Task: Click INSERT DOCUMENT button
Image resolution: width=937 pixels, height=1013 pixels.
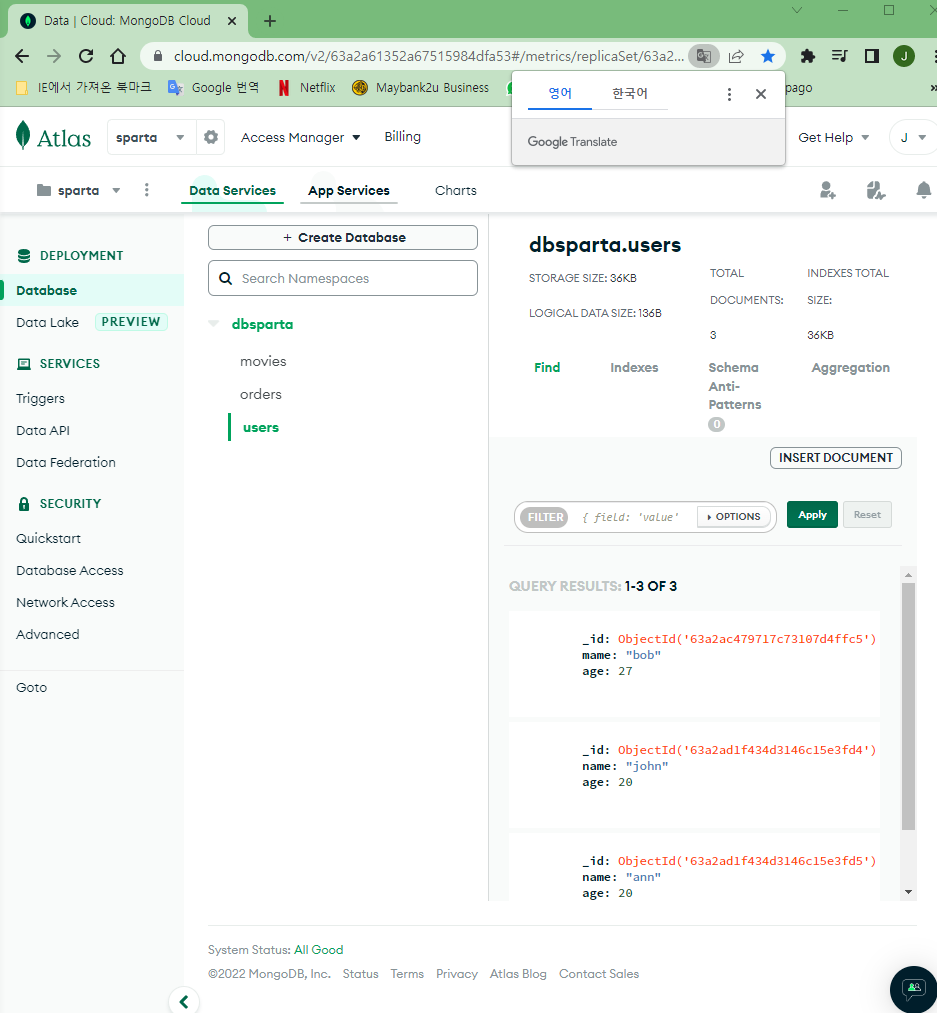Action: tap(836, 457)
